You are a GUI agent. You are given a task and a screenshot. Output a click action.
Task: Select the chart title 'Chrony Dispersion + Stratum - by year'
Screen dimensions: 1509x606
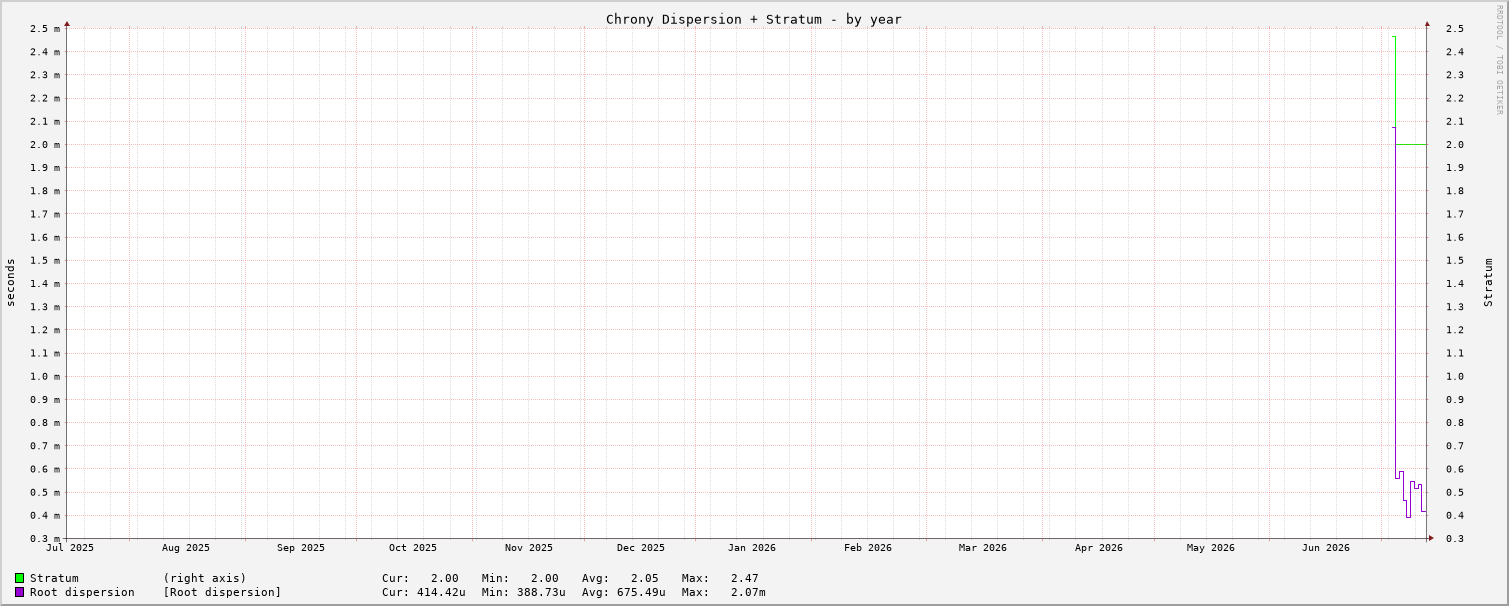754,19
